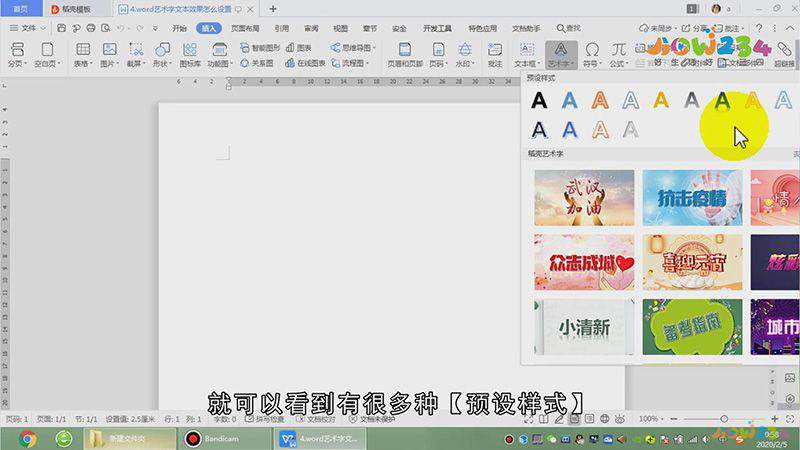Viewport: 800px width, 450px height.
Task: Switch to the View (视图) tab
Action: (x=340, y=28)
